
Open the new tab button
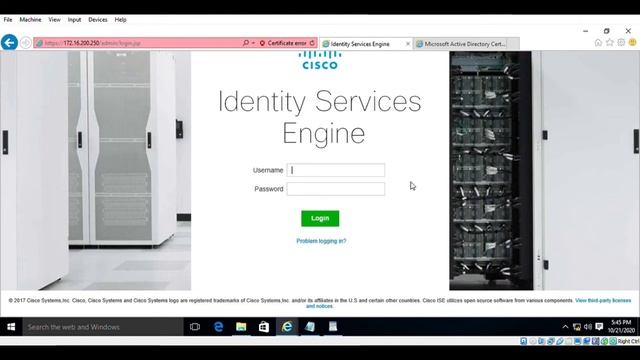click(513, 44)
